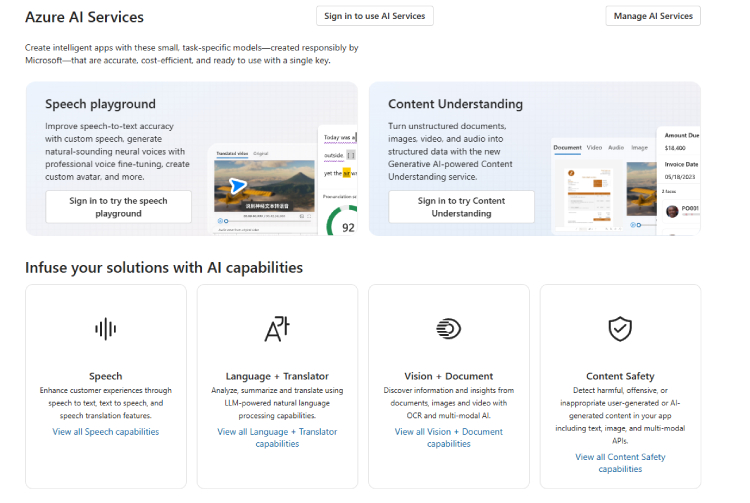The width and height of the screenshot is (750, 503).
Task: Click the Speech card title
Action: click(105, 376)
